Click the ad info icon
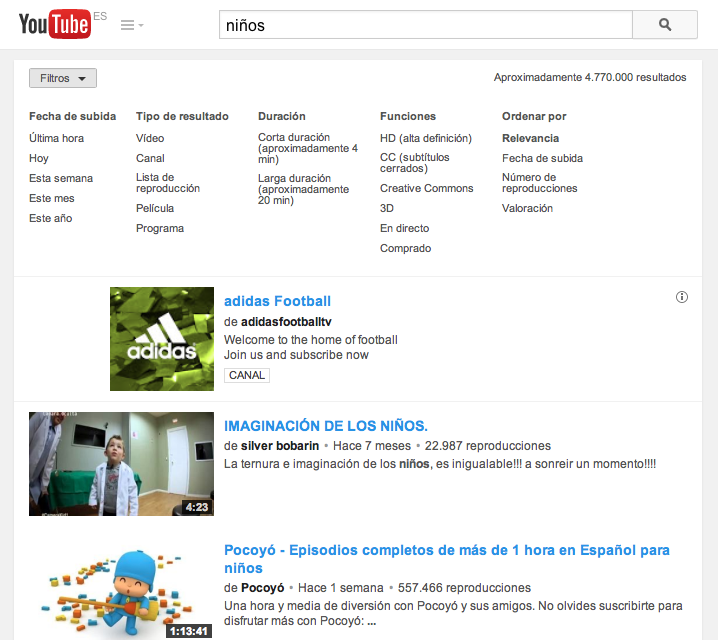Viewport: 718px width, 640px height. point(682,297)
